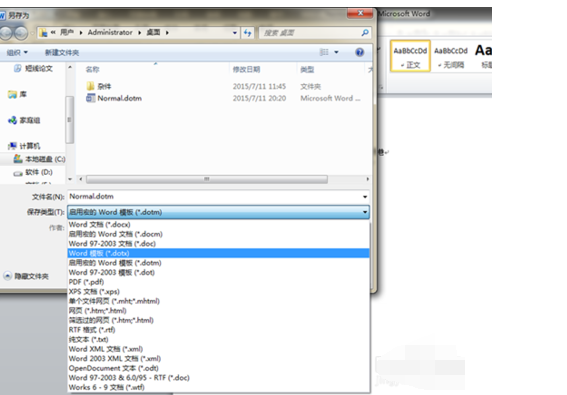Apply 无间隔 style in Word ribbon
This screenshot has width=567, height=395.
point(451,56)
